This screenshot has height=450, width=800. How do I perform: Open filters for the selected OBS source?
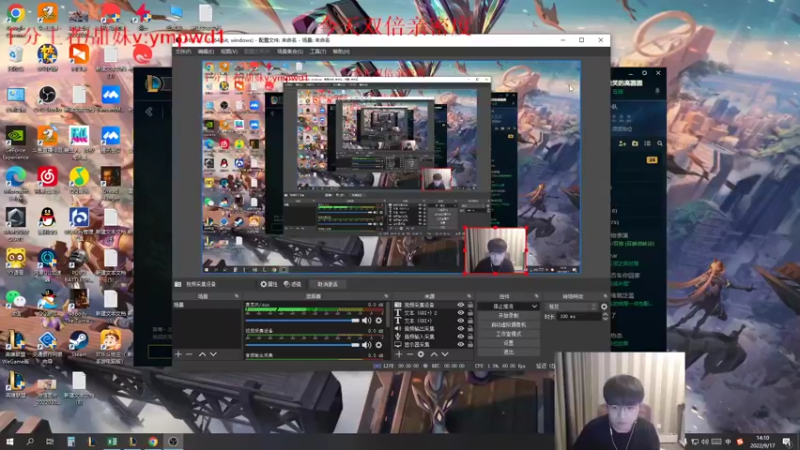292,284
